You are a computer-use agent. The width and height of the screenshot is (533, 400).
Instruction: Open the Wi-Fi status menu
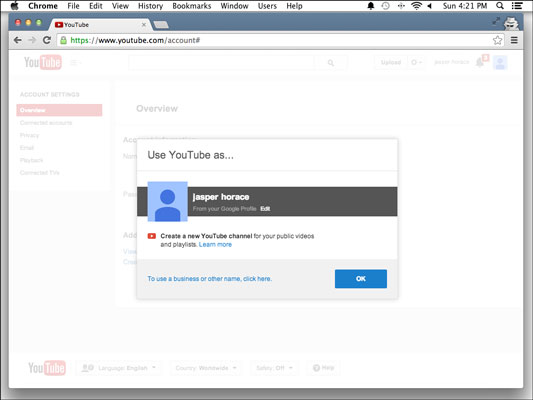point(416,6)
